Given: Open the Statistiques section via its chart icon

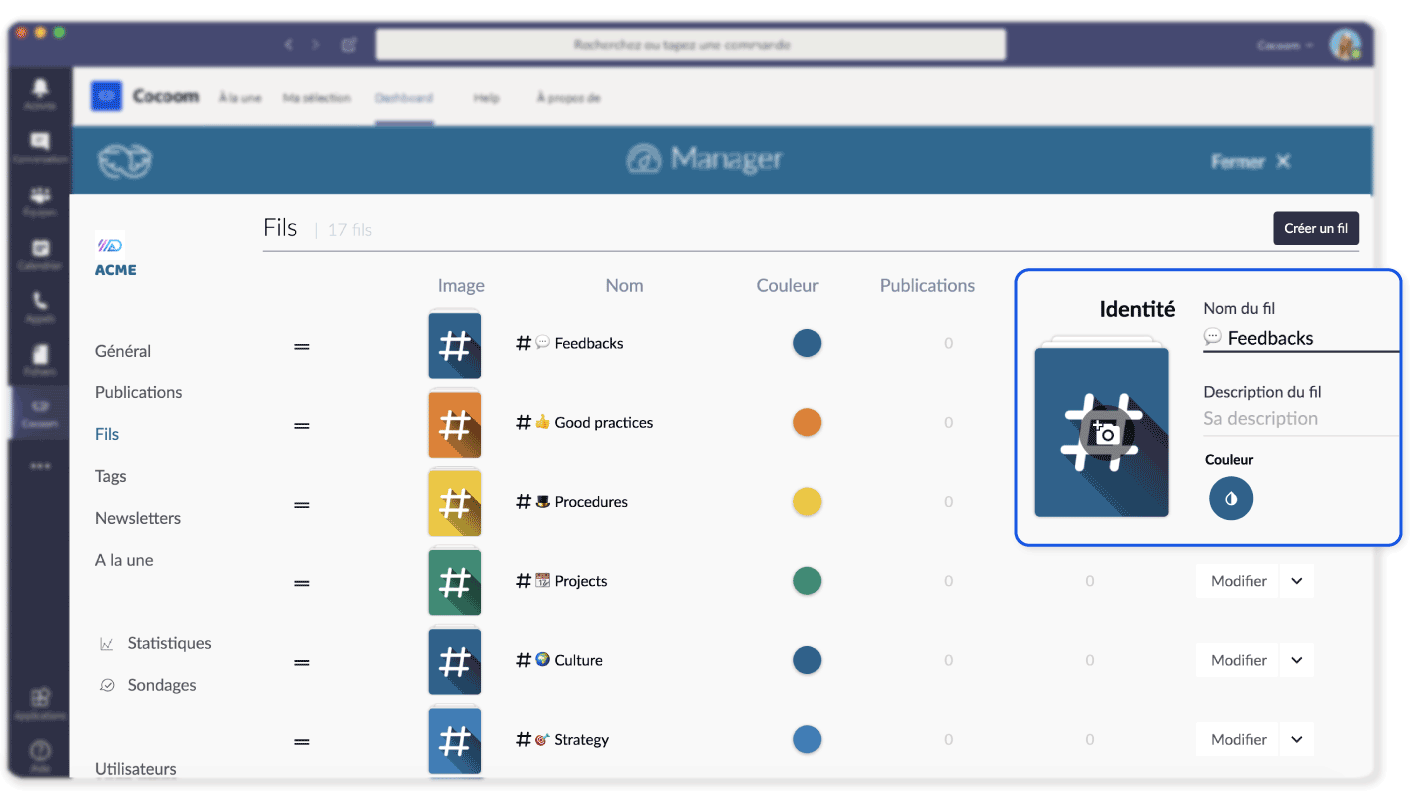Looking at the screenshot, I should [x=107, y=643].
